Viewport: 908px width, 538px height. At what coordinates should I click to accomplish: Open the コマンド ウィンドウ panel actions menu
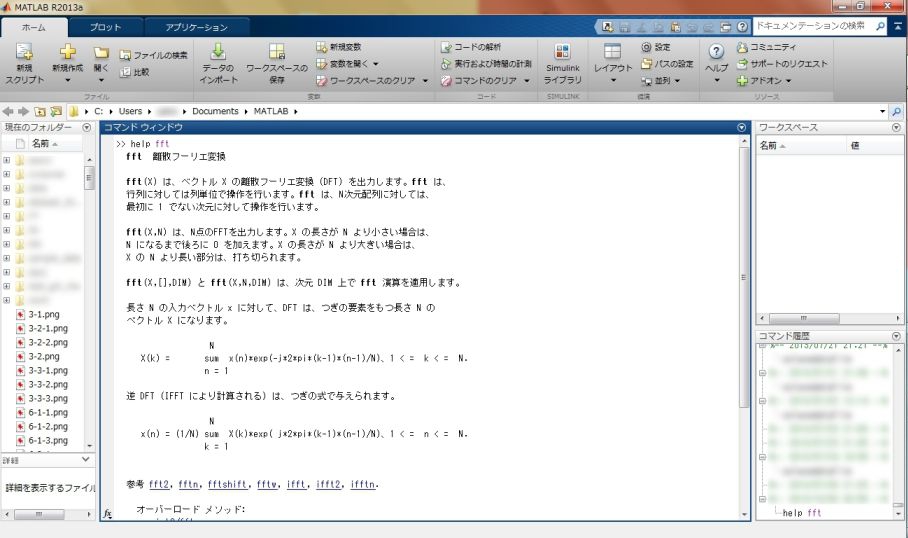pos(741,127)
